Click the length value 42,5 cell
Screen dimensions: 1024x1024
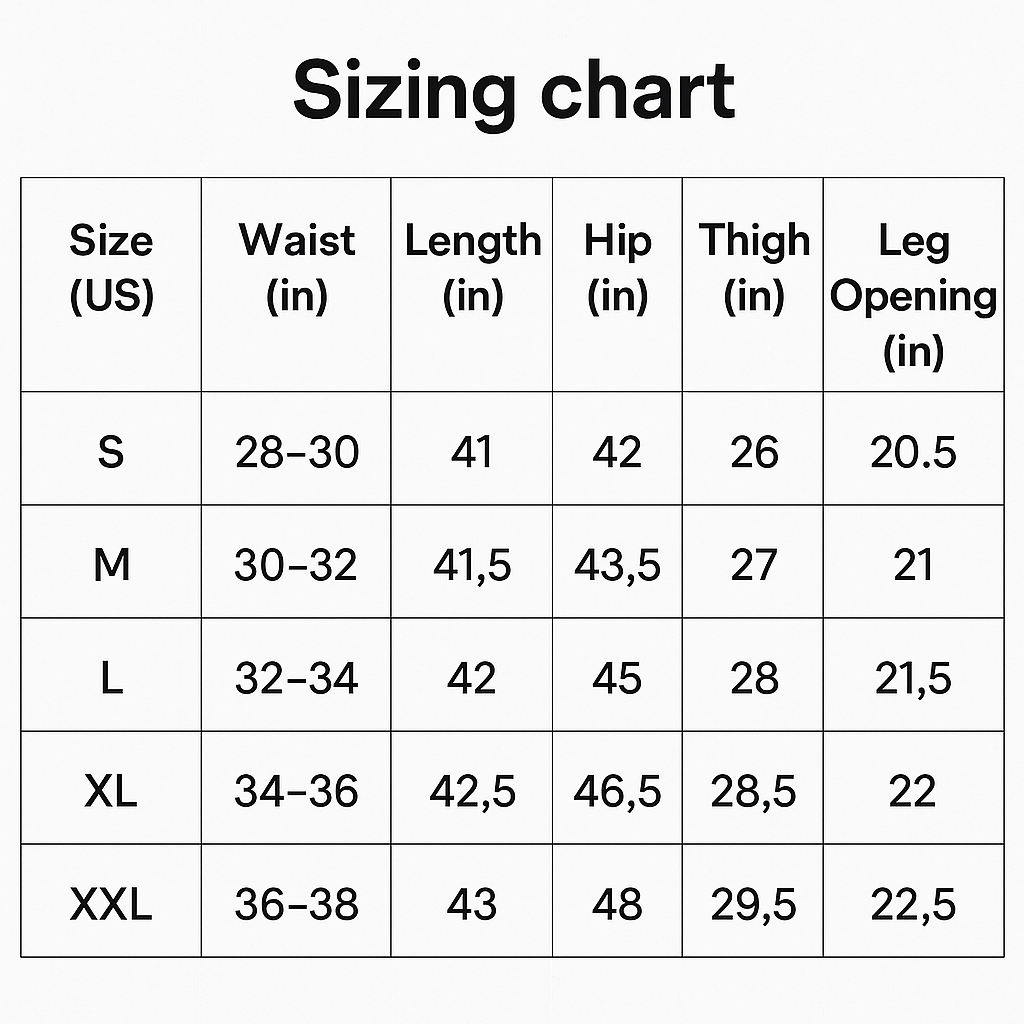(x=472, y=792)
